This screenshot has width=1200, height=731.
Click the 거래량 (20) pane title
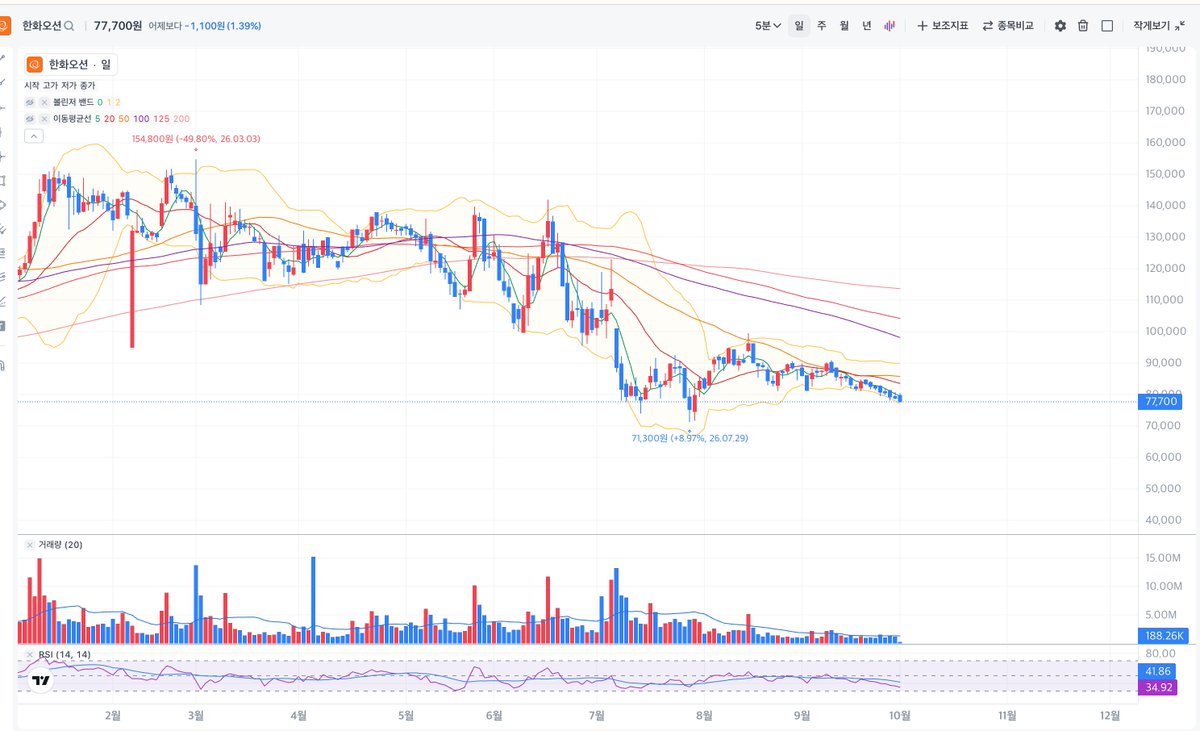60,545
